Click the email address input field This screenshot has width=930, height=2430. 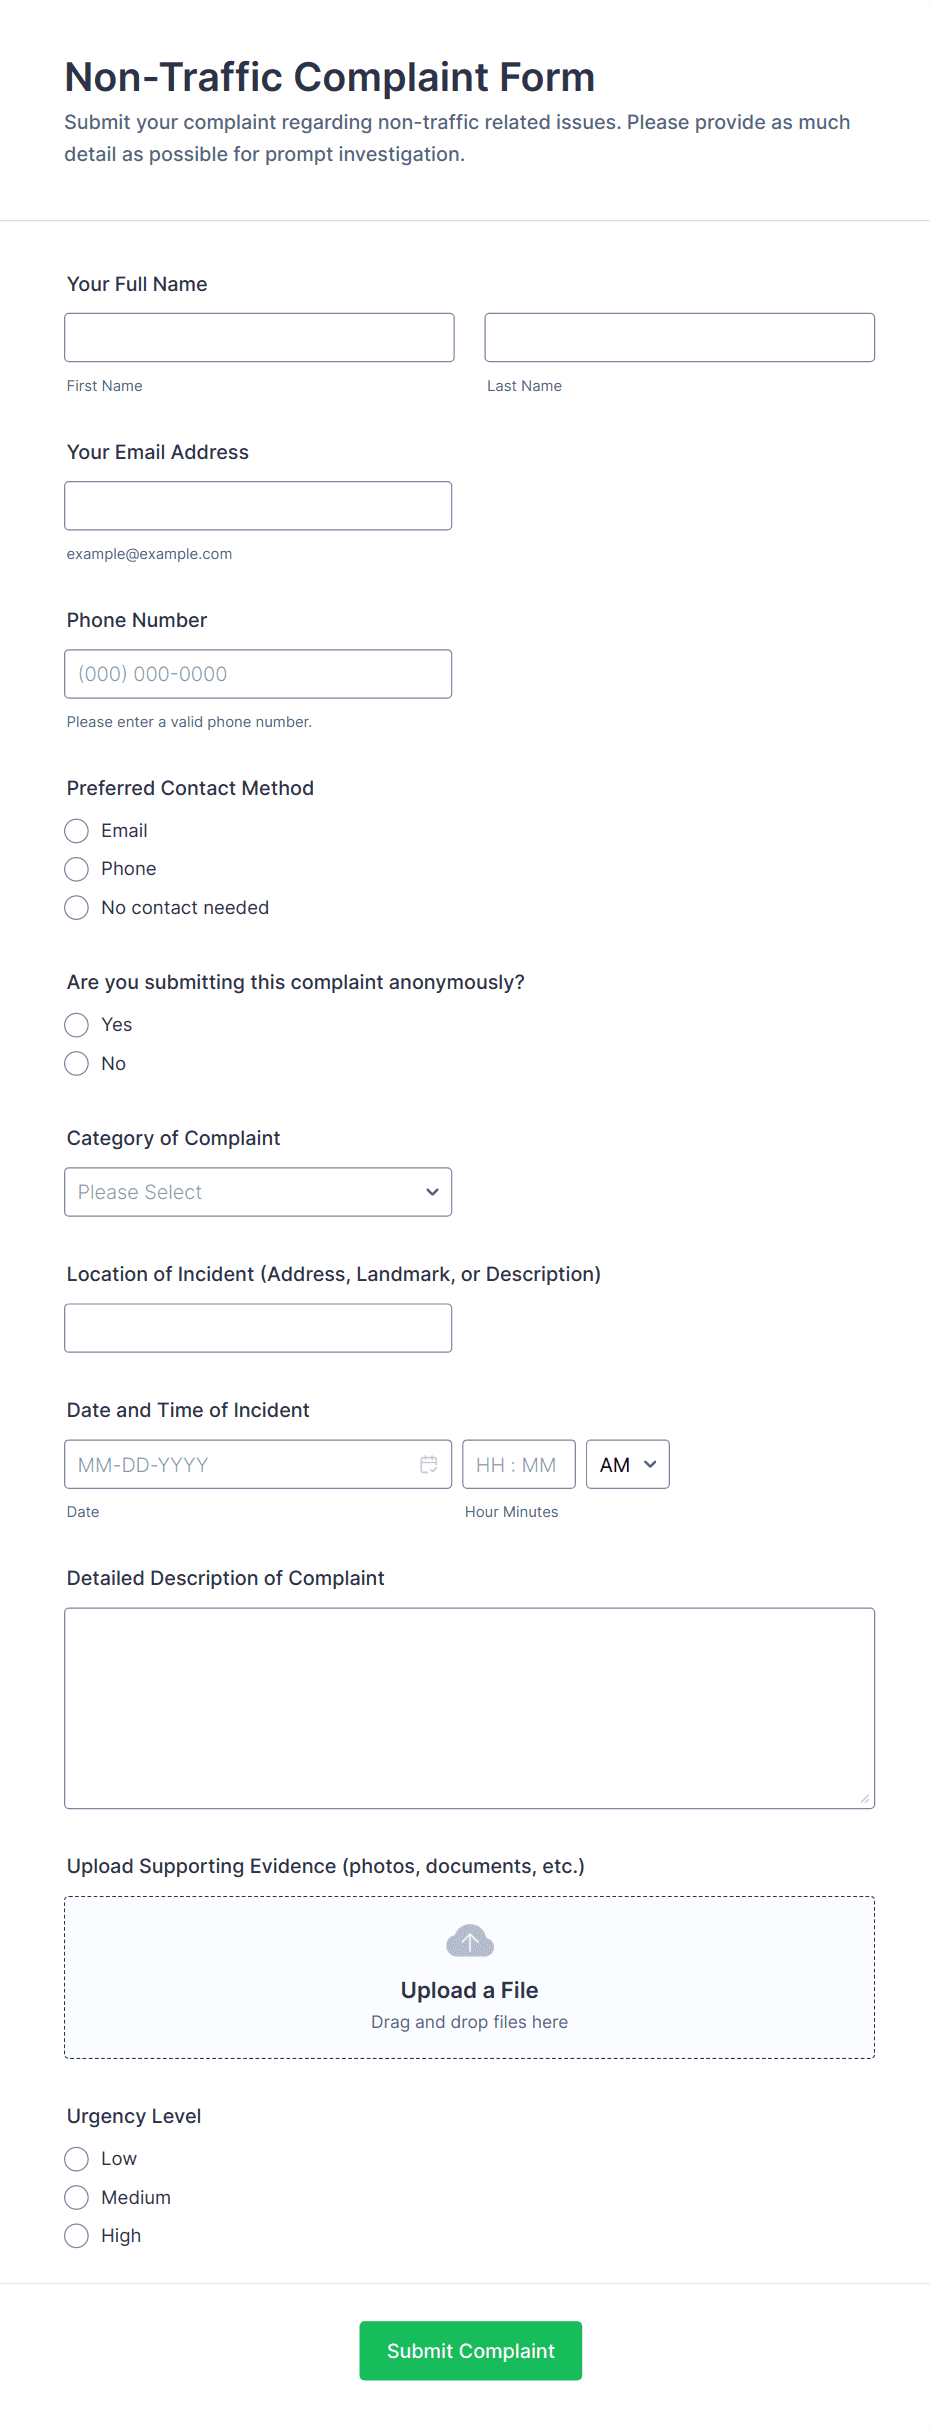(x=258, y=506)
